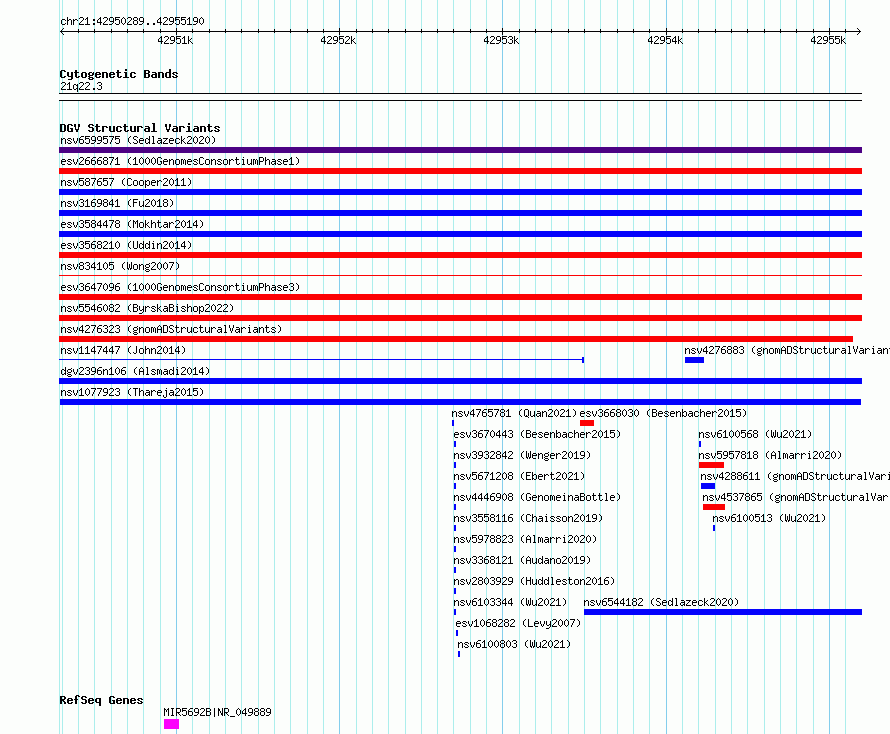Open nsv4288611 gnomAD variant label
Image resolution: width=890 pixels, height=734 pixels.
pos(795,476)
